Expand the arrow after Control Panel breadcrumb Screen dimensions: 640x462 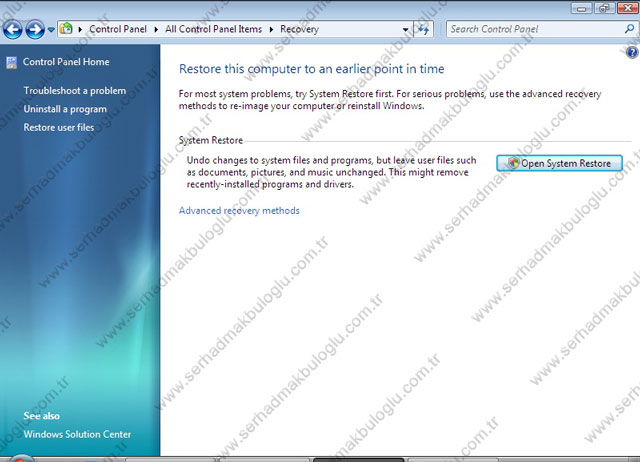(156, 29)
